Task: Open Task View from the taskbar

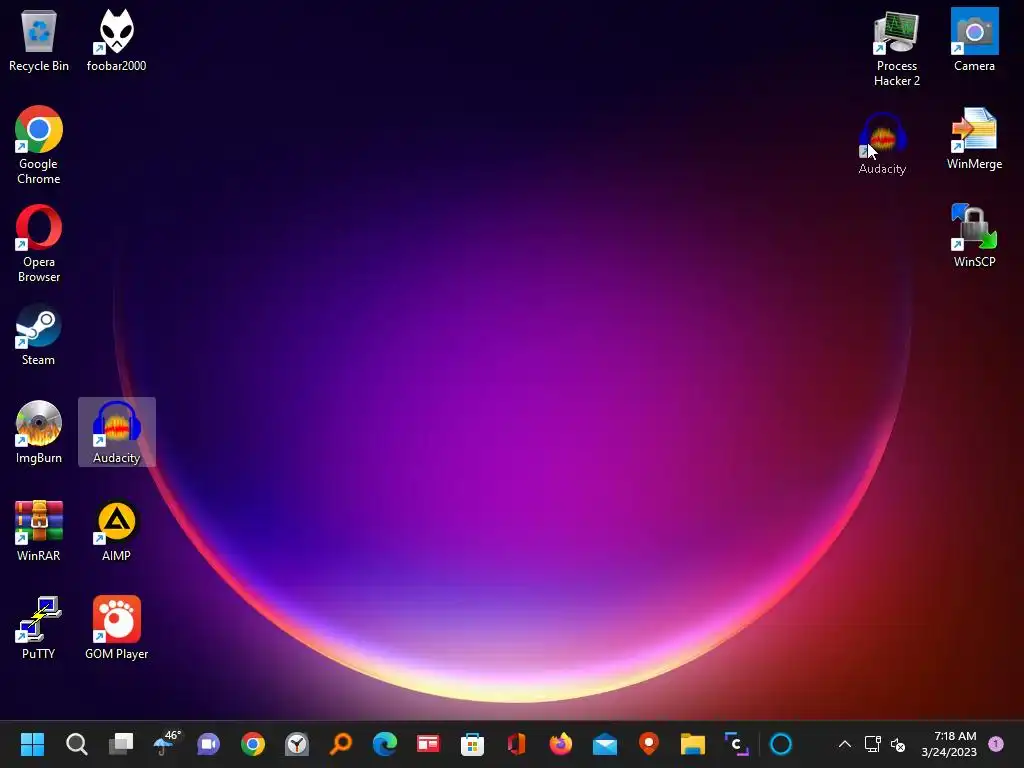Action: (x=121, y=744)
